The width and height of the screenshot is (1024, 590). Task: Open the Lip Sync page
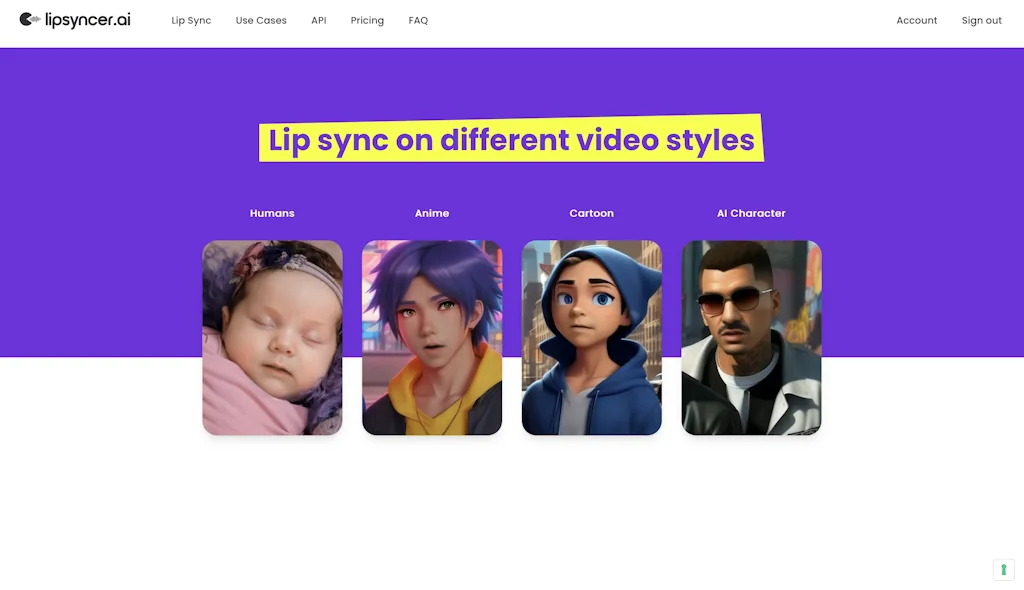click(191, 20)
